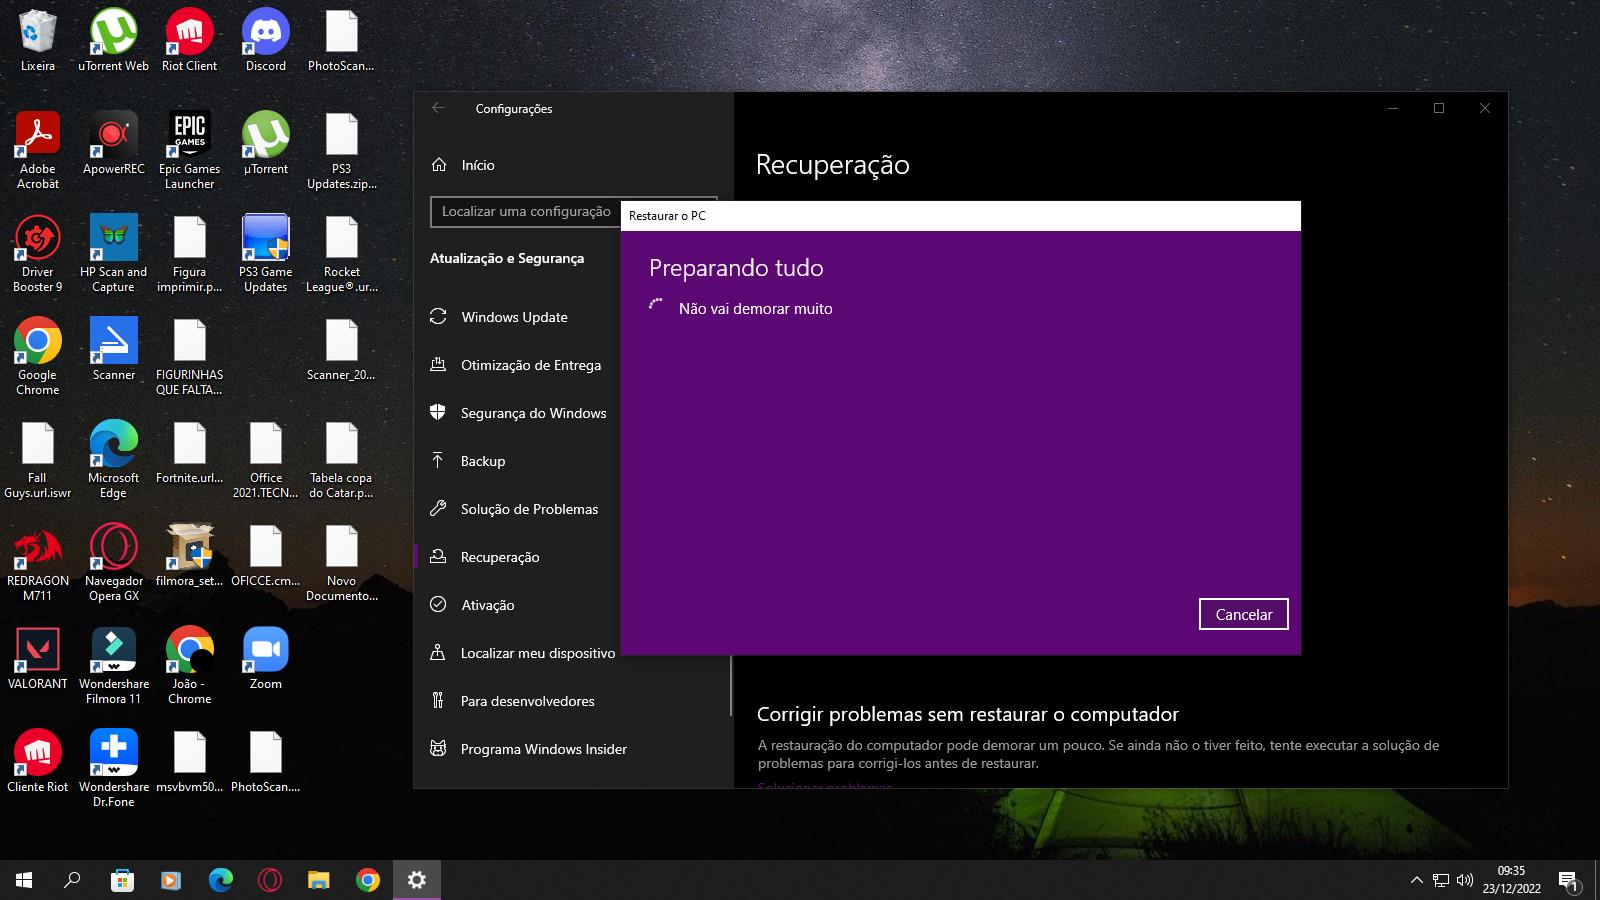The height and width of the screenshot is (900, 1600).
Task: Open the notification center icon
Action: (x=1568, y=880)
